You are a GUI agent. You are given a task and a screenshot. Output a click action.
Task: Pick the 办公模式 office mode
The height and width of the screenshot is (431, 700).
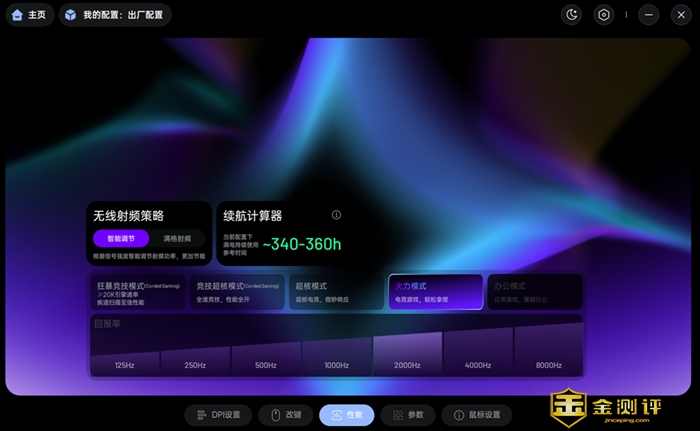pos(534,292)
